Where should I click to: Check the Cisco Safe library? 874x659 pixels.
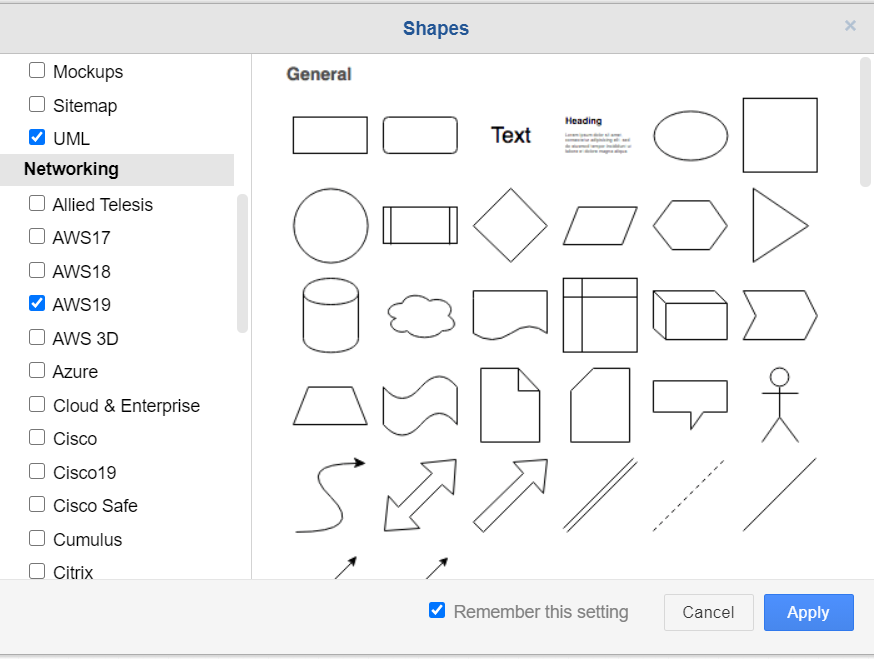37,505
